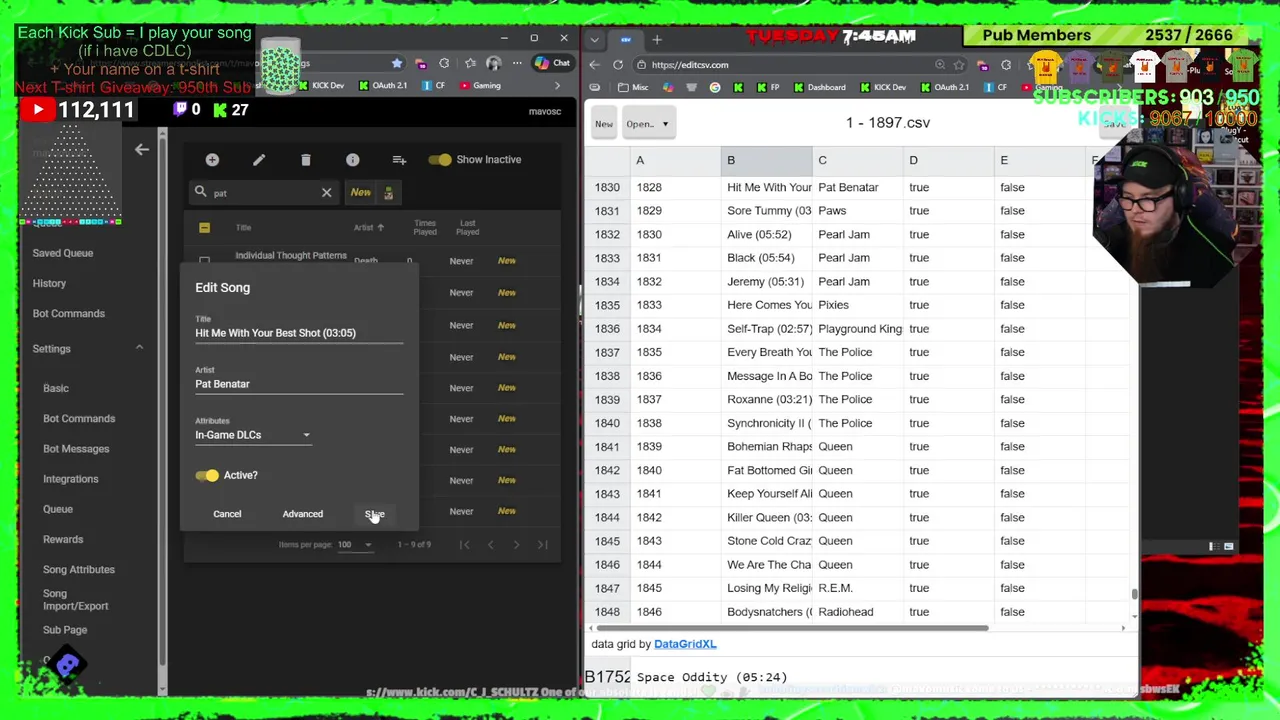Viewport: 1280px width, 720px height.
Task: Open the DataGridXL link
Action: 685,645
